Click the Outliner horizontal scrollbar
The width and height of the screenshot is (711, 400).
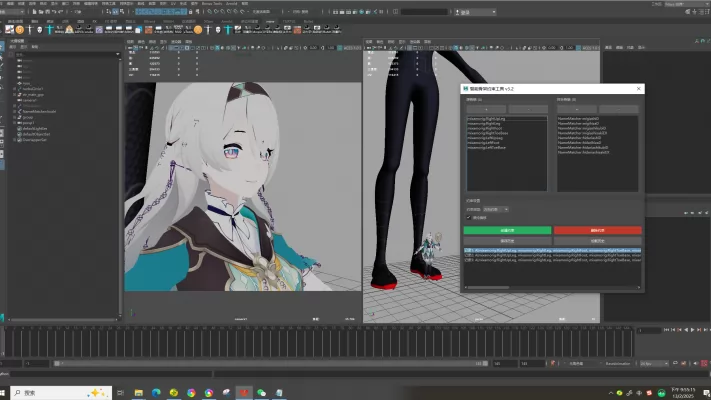click(x=63, y=319)
